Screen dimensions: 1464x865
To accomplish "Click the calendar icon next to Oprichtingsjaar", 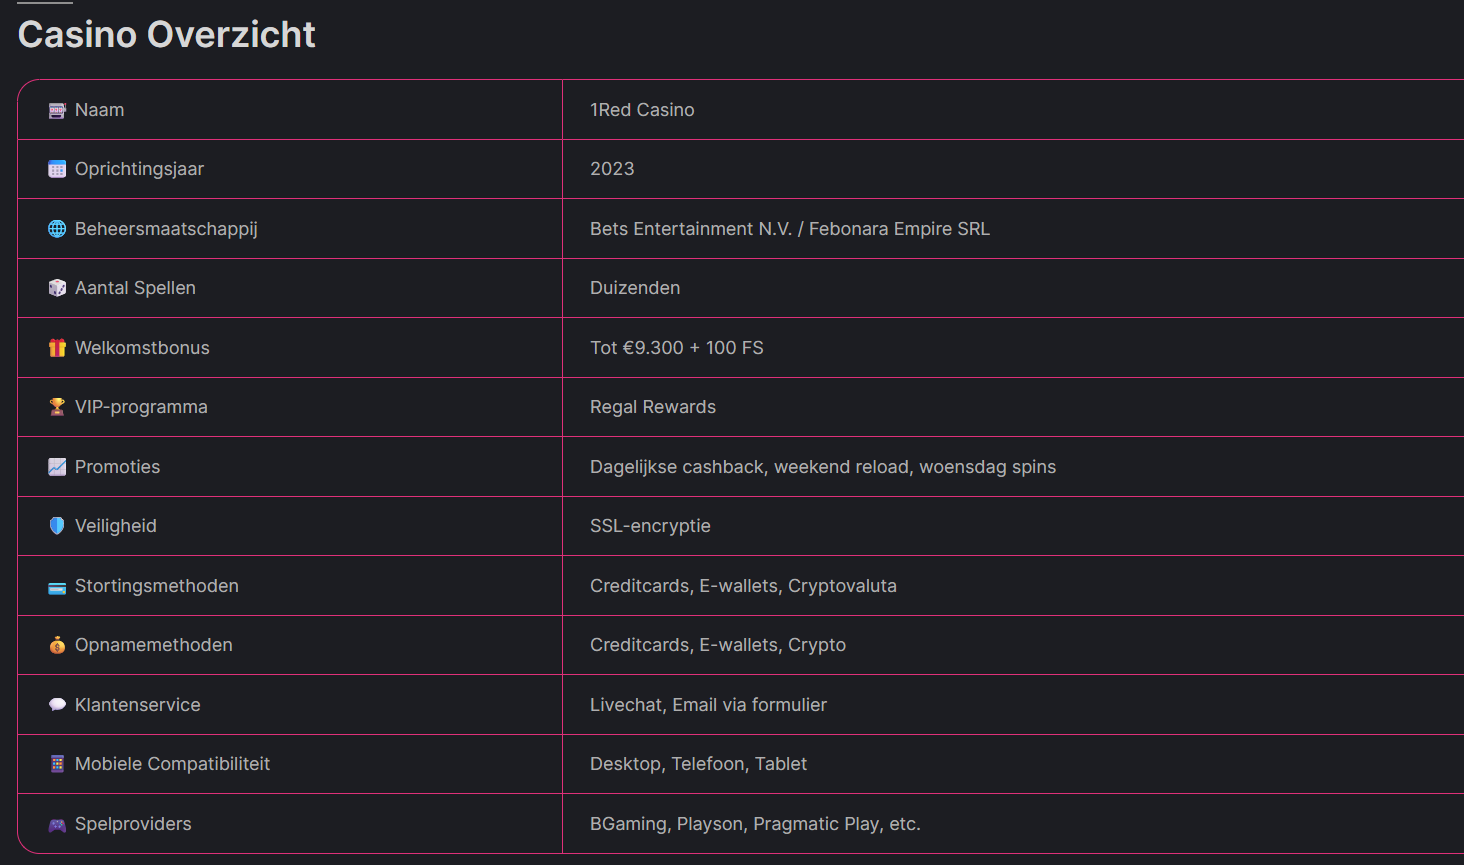I will click(x=57, y=170).
